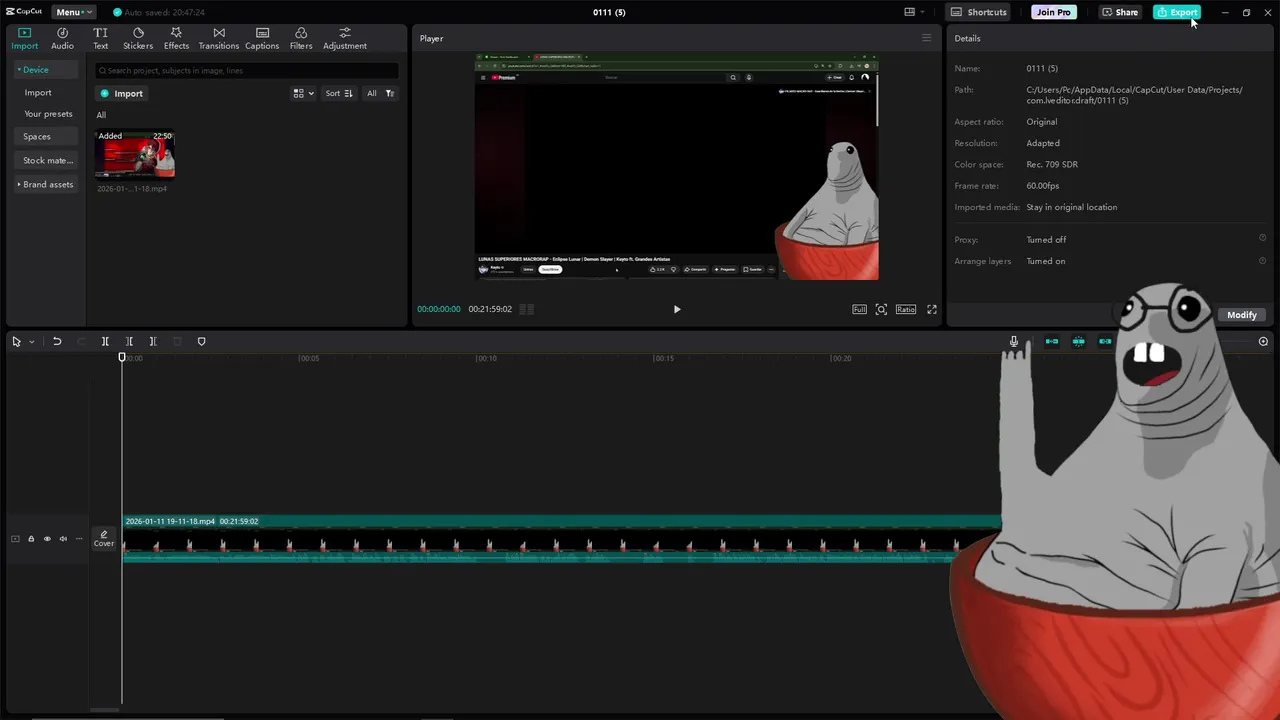
Task: Select Stock materials in sidebar
Action: pos(48,160)
